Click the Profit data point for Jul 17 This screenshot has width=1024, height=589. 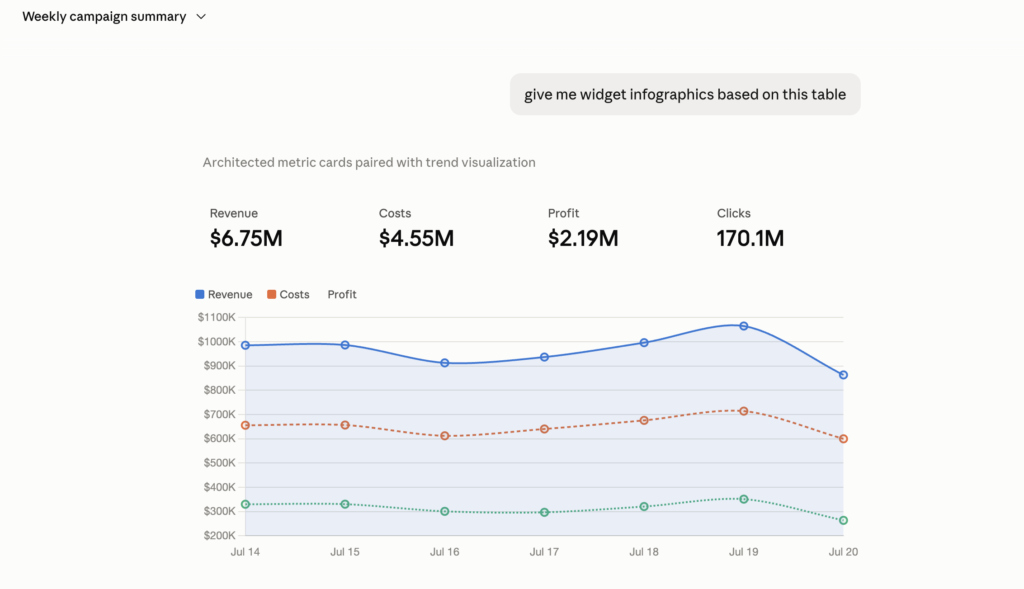click(545, 513)
